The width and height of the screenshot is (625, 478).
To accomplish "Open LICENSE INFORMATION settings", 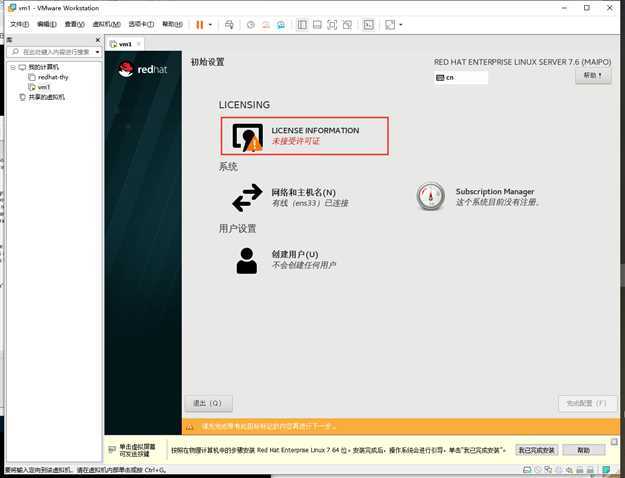I will 305,136.
